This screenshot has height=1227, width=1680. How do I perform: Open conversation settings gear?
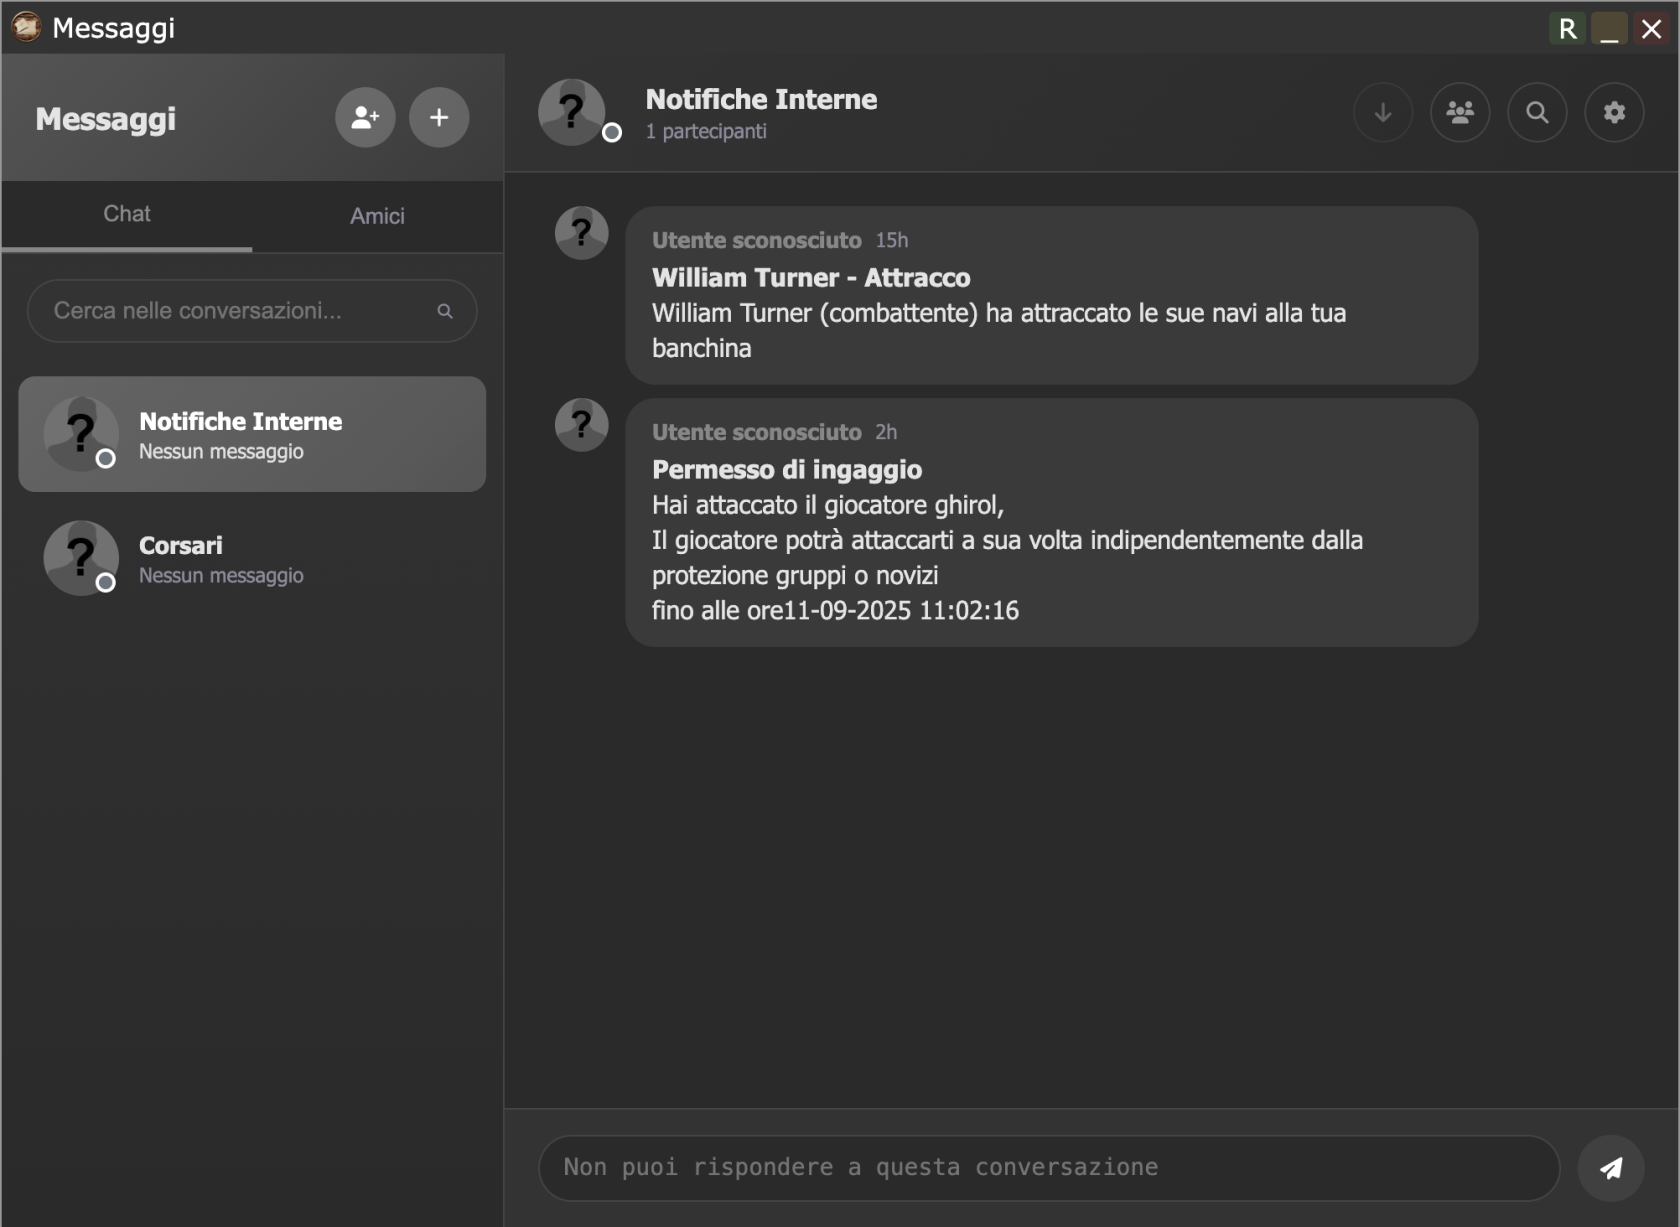pyautogui.click(x=1614, y=113)
